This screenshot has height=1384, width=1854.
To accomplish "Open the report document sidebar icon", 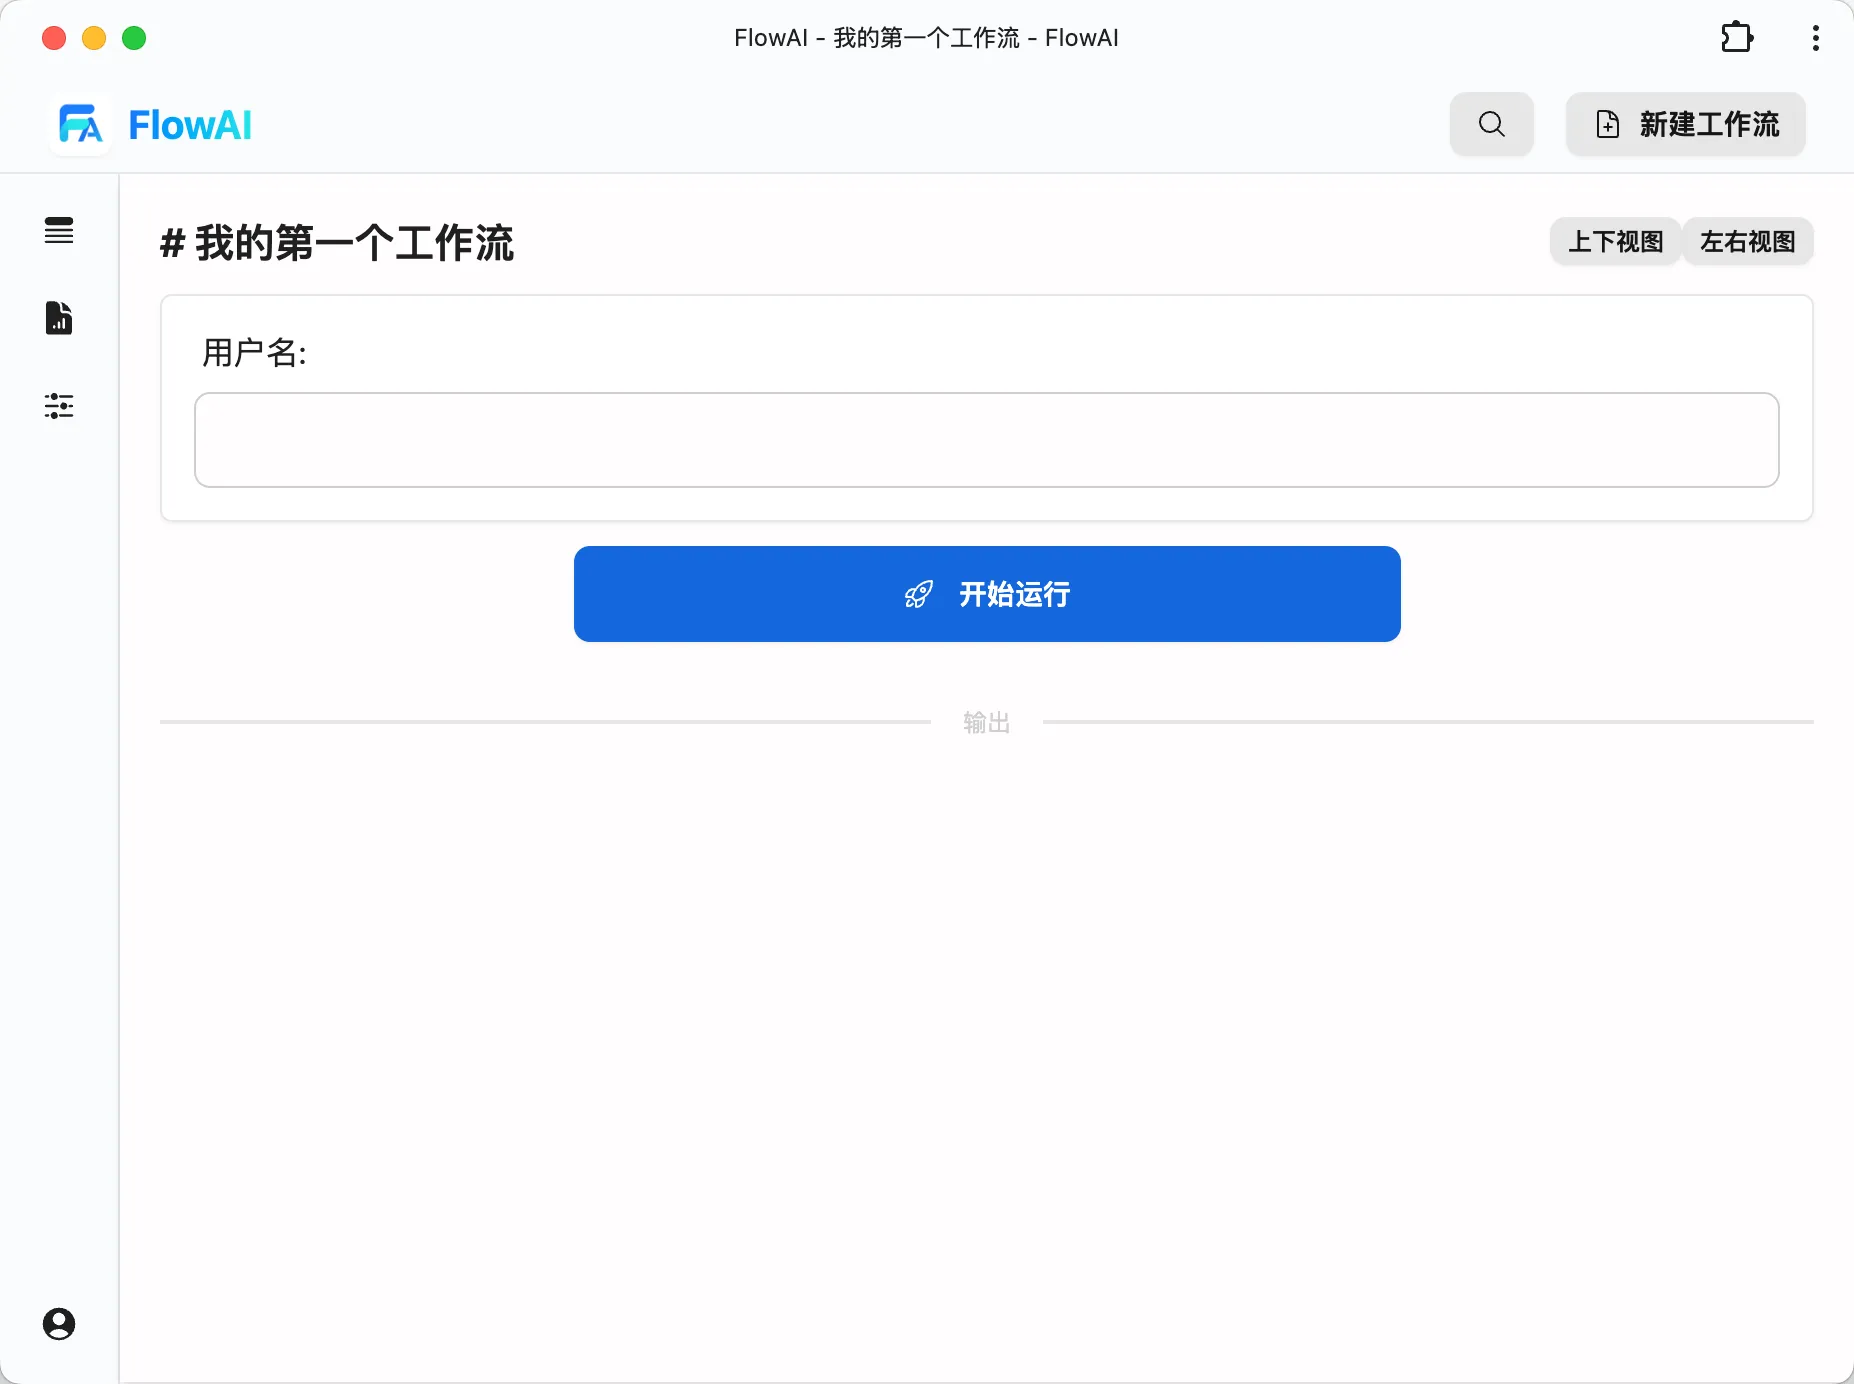I will [x=59, y=318].
